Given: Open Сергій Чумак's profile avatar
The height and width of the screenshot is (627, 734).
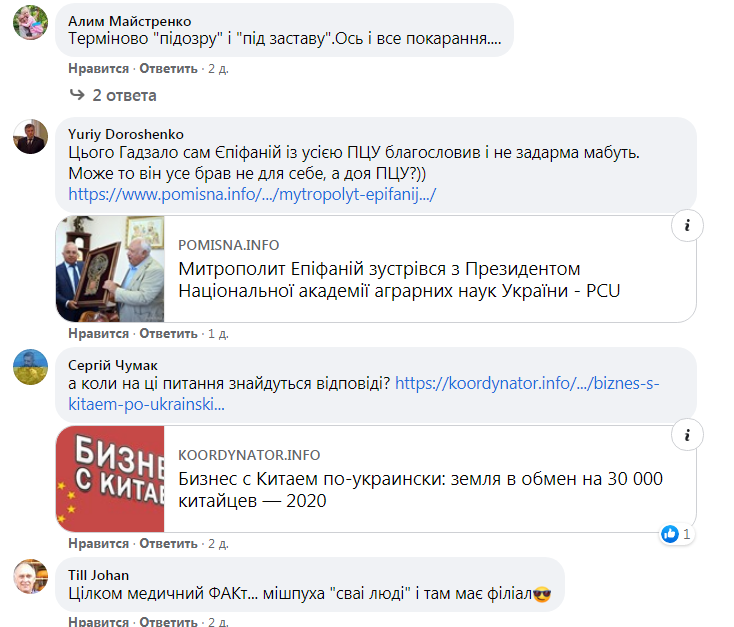Looking at the screenshot, I should click(x=30, y=367).
